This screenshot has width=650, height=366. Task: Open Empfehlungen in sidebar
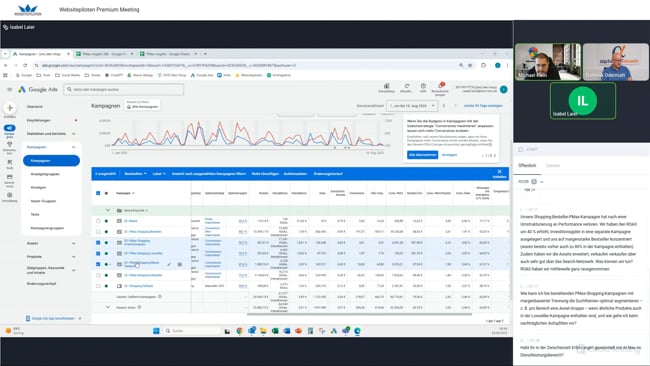coord(39,120)
